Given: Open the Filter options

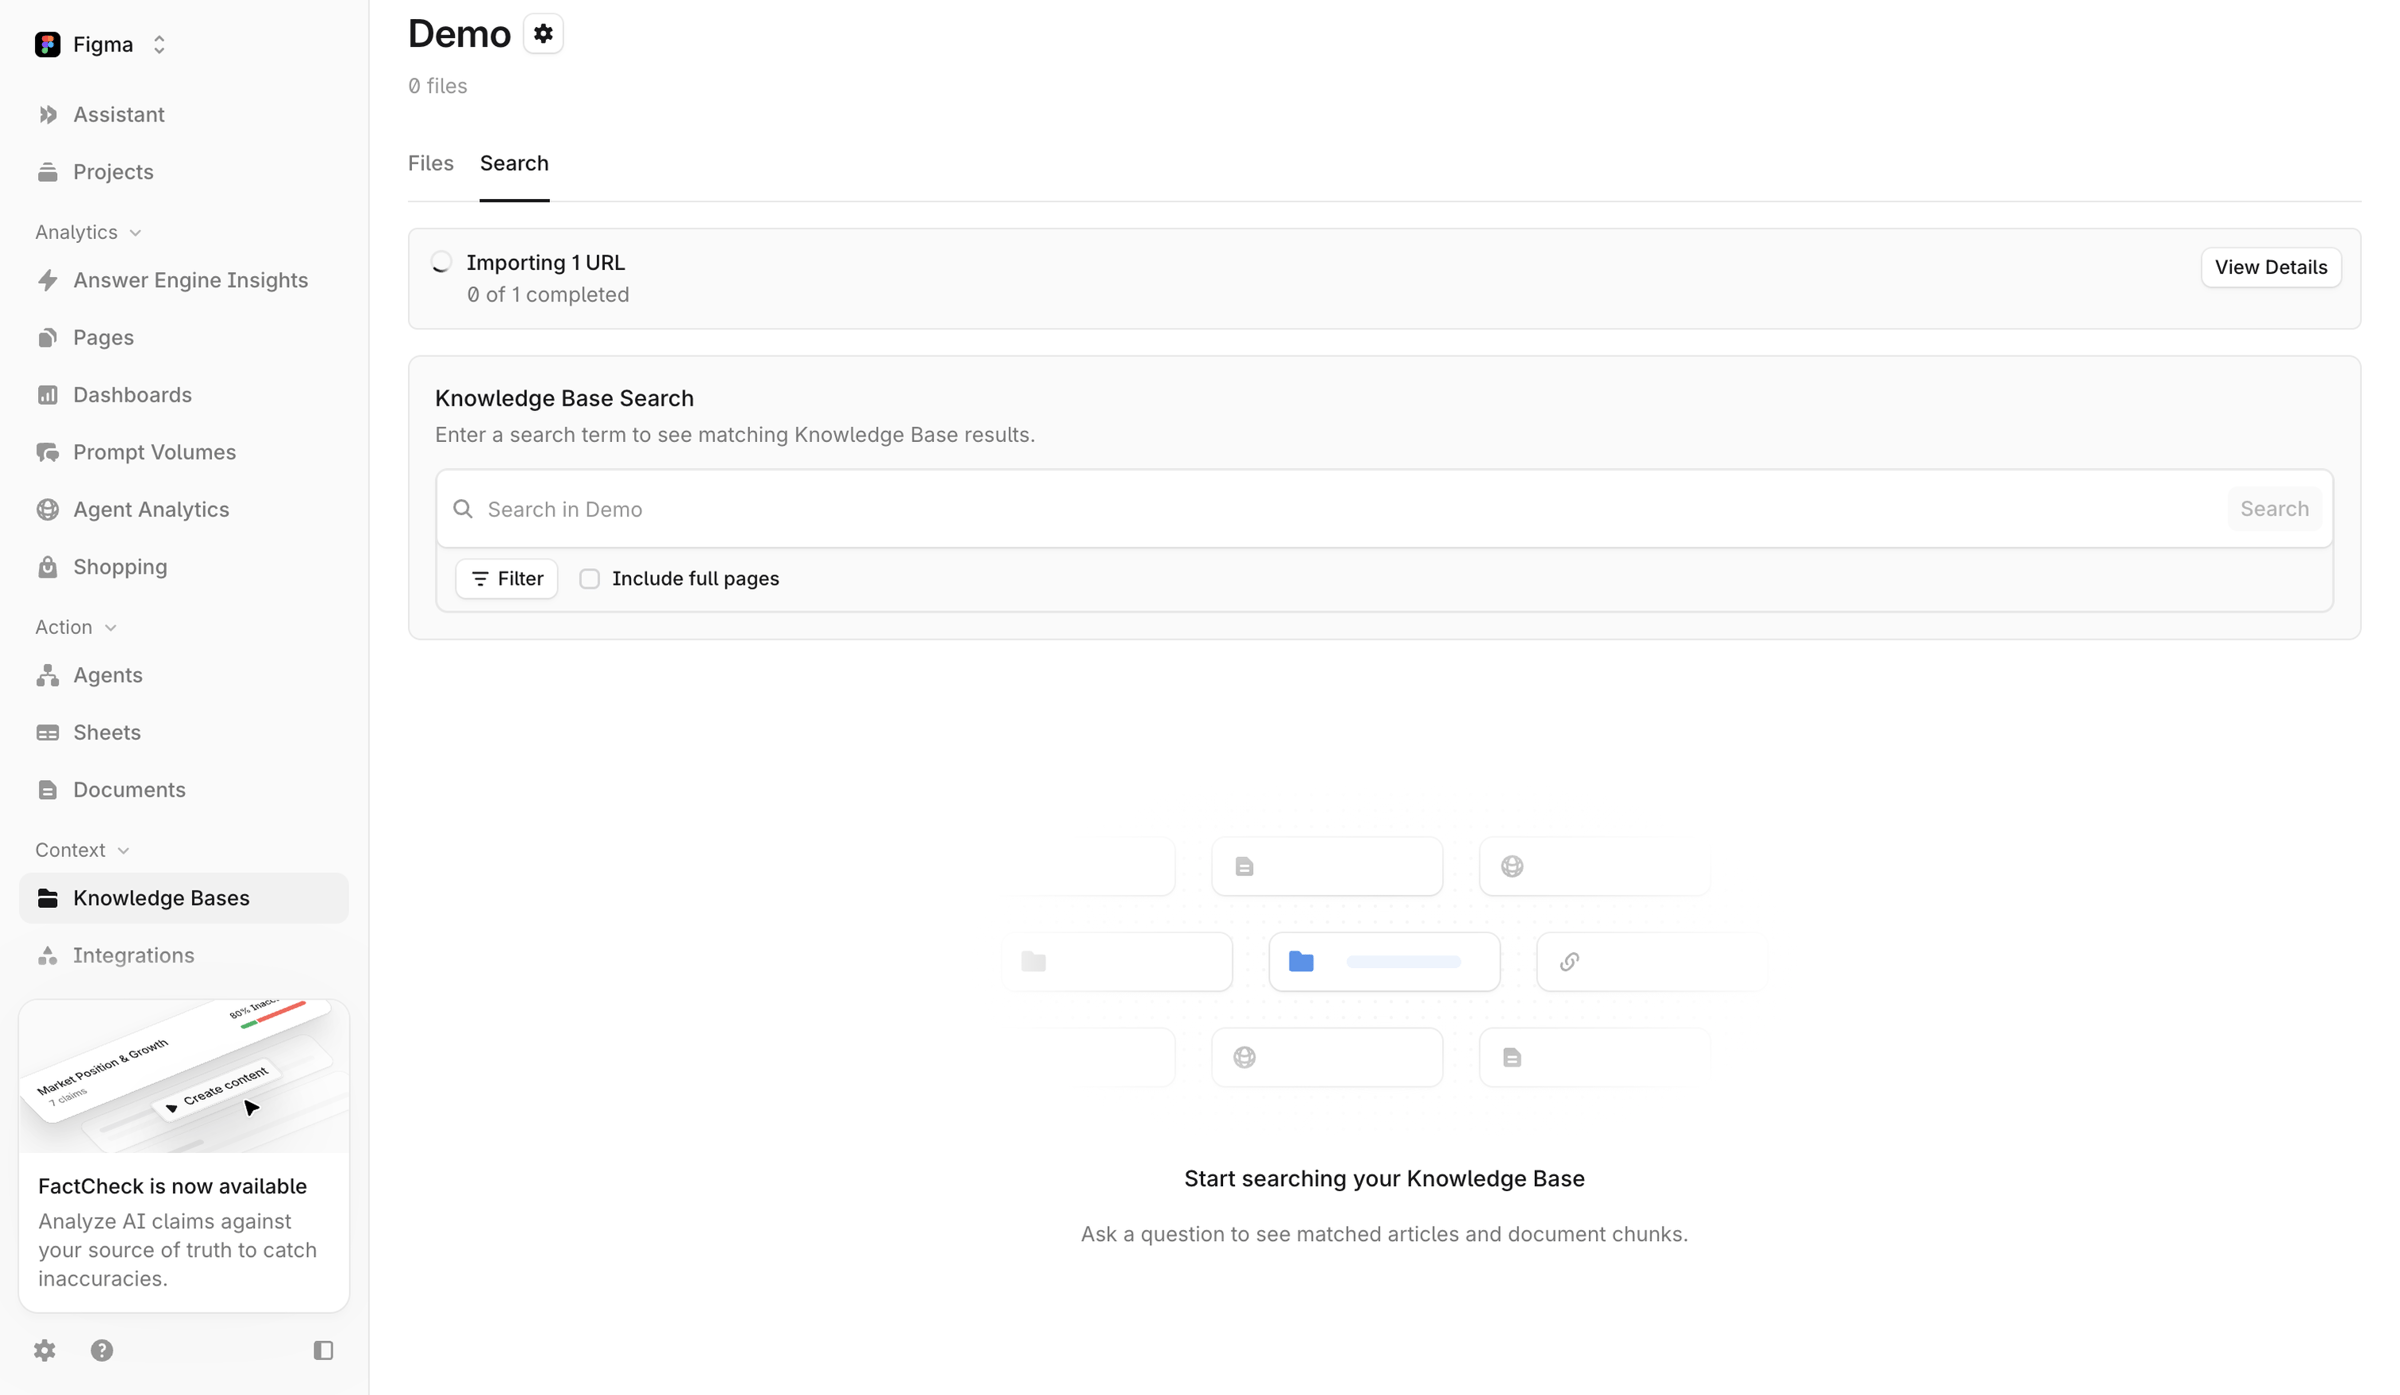Looking at the screenshot, I should [507, 579].
